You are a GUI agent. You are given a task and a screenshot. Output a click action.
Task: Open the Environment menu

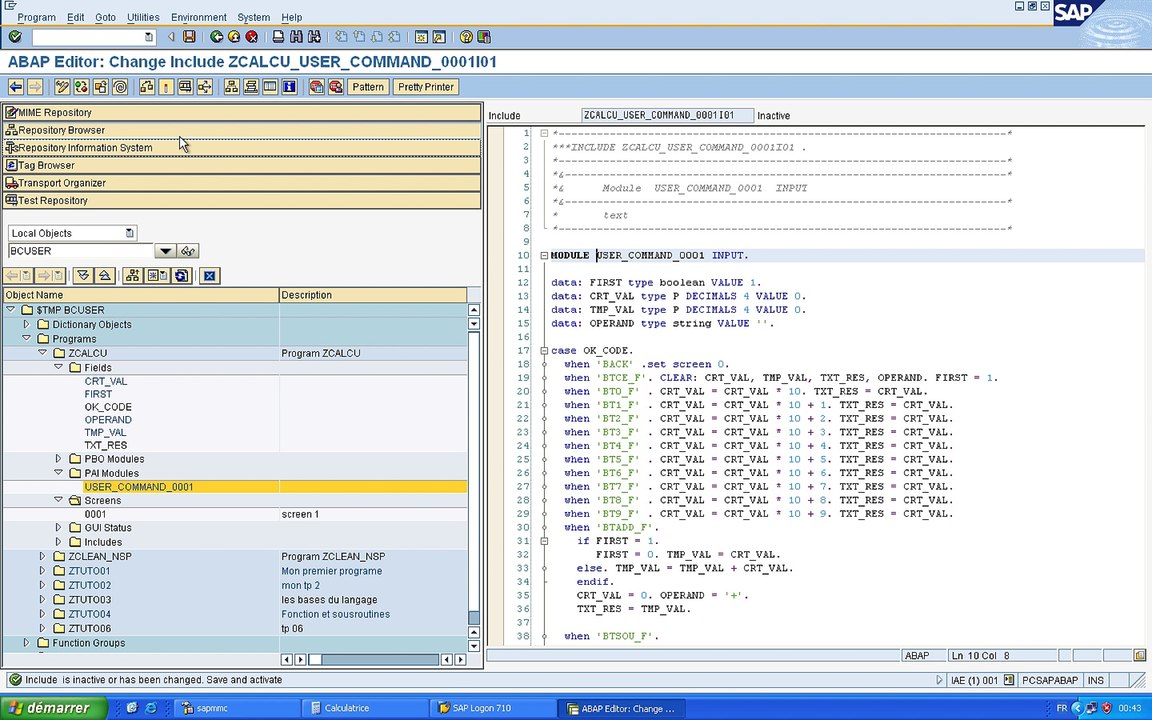point(198,17)
